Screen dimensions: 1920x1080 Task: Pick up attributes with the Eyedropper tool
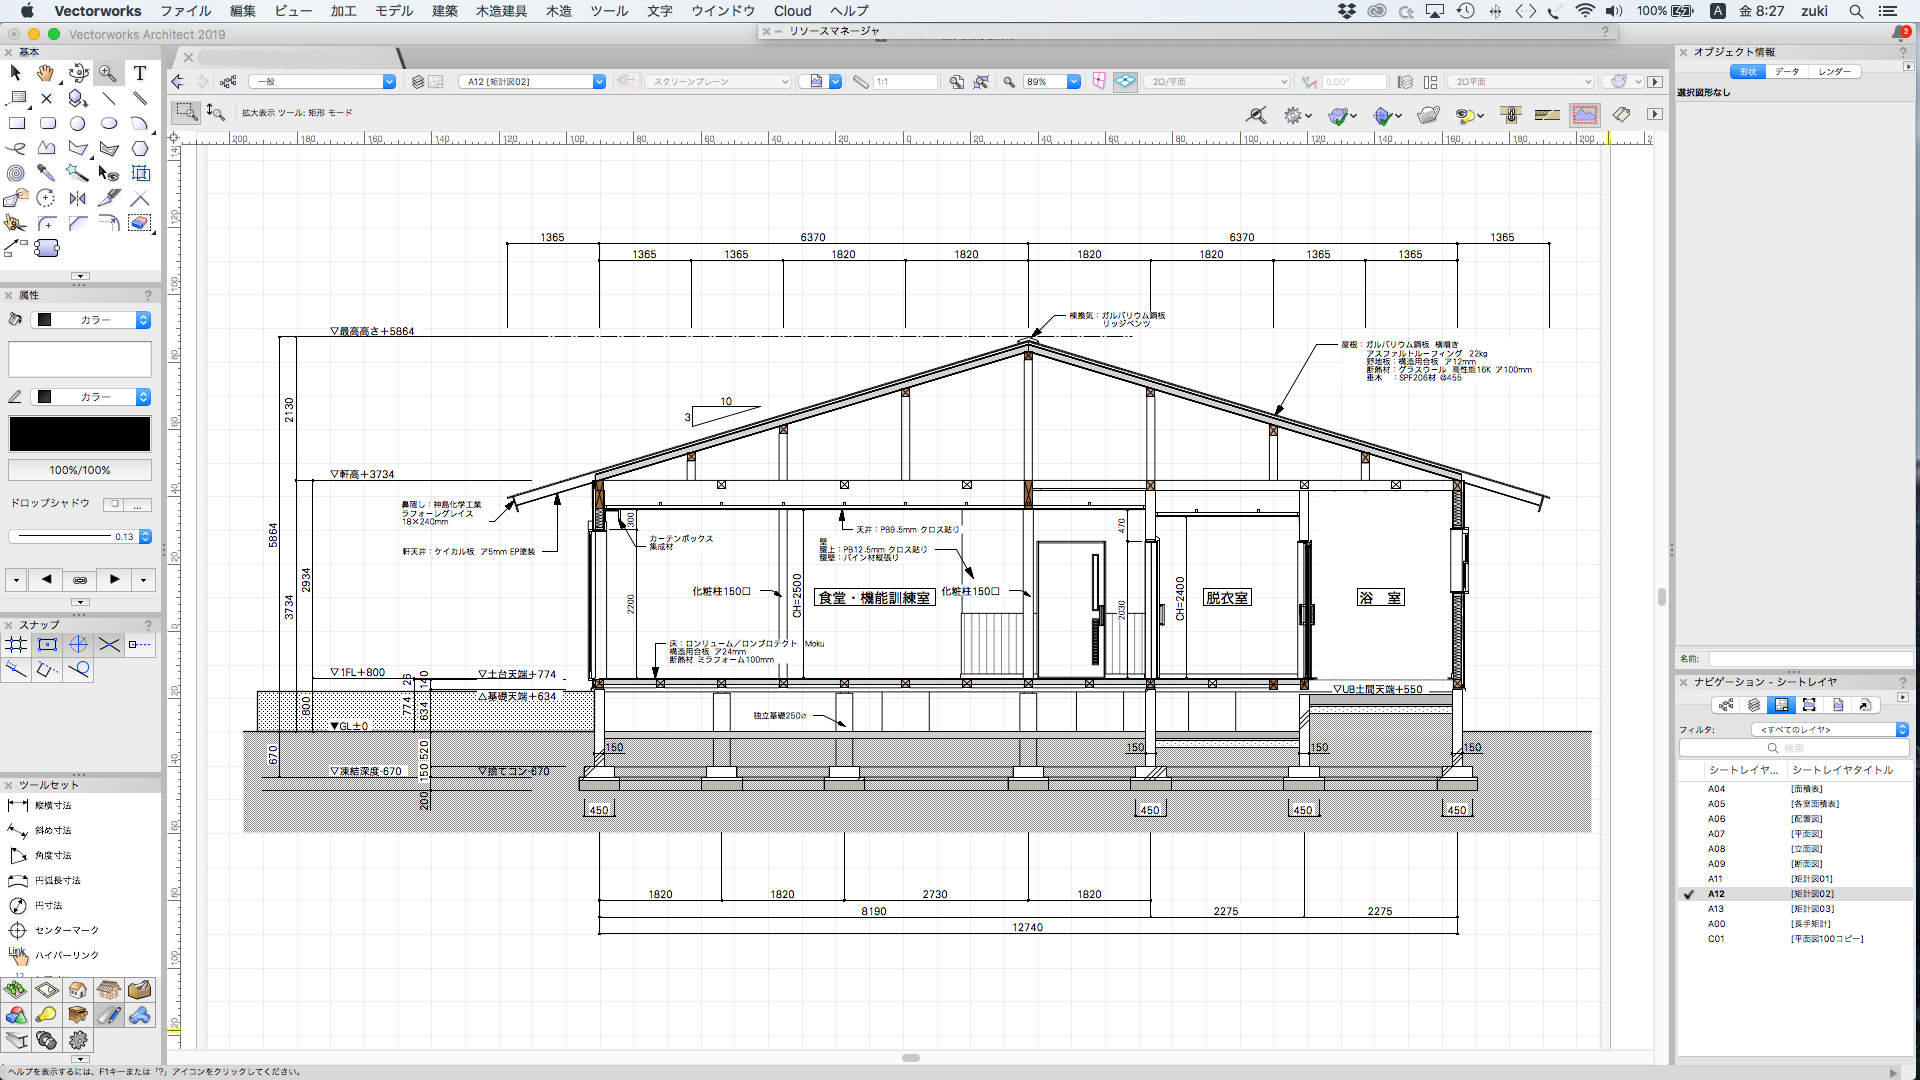tap(46, 173)
